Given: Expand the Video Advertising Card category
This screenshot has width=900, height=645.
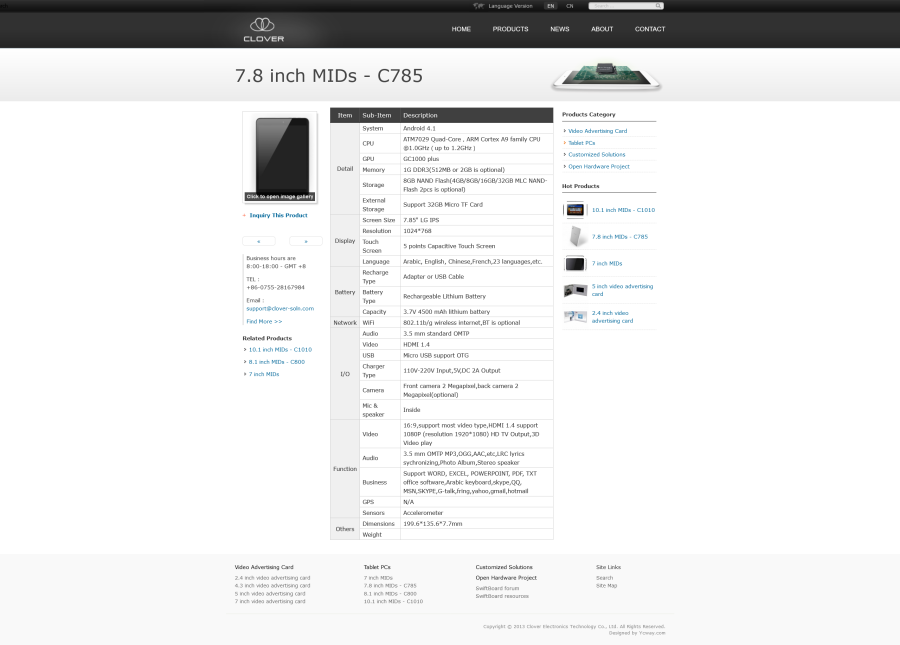Looking at the screenshot, I should [597, 131].
